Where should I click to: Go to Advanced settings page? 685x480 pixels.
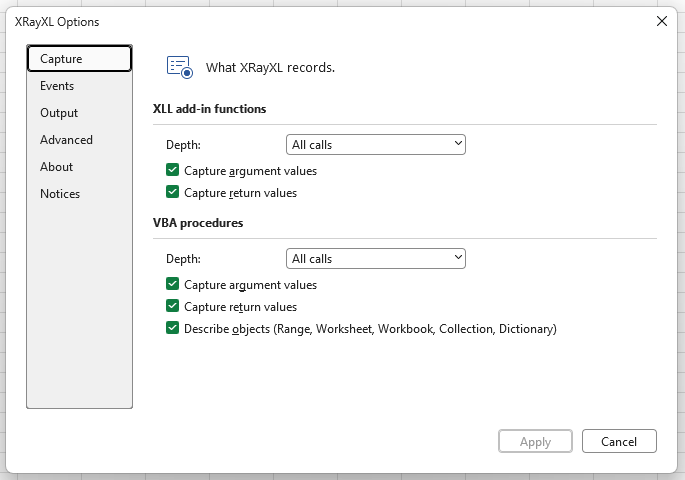[x=79, y=140]
